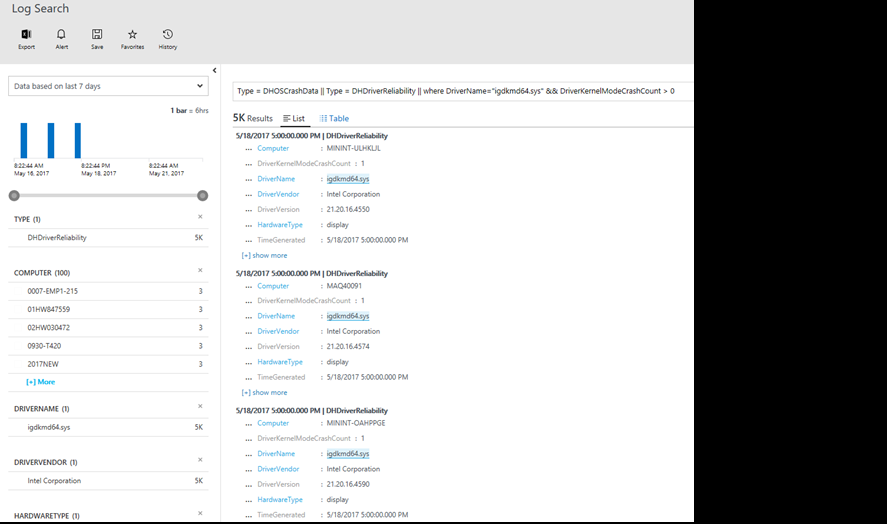
Task: Select the right time range slider handle
Action: (203, 195)
